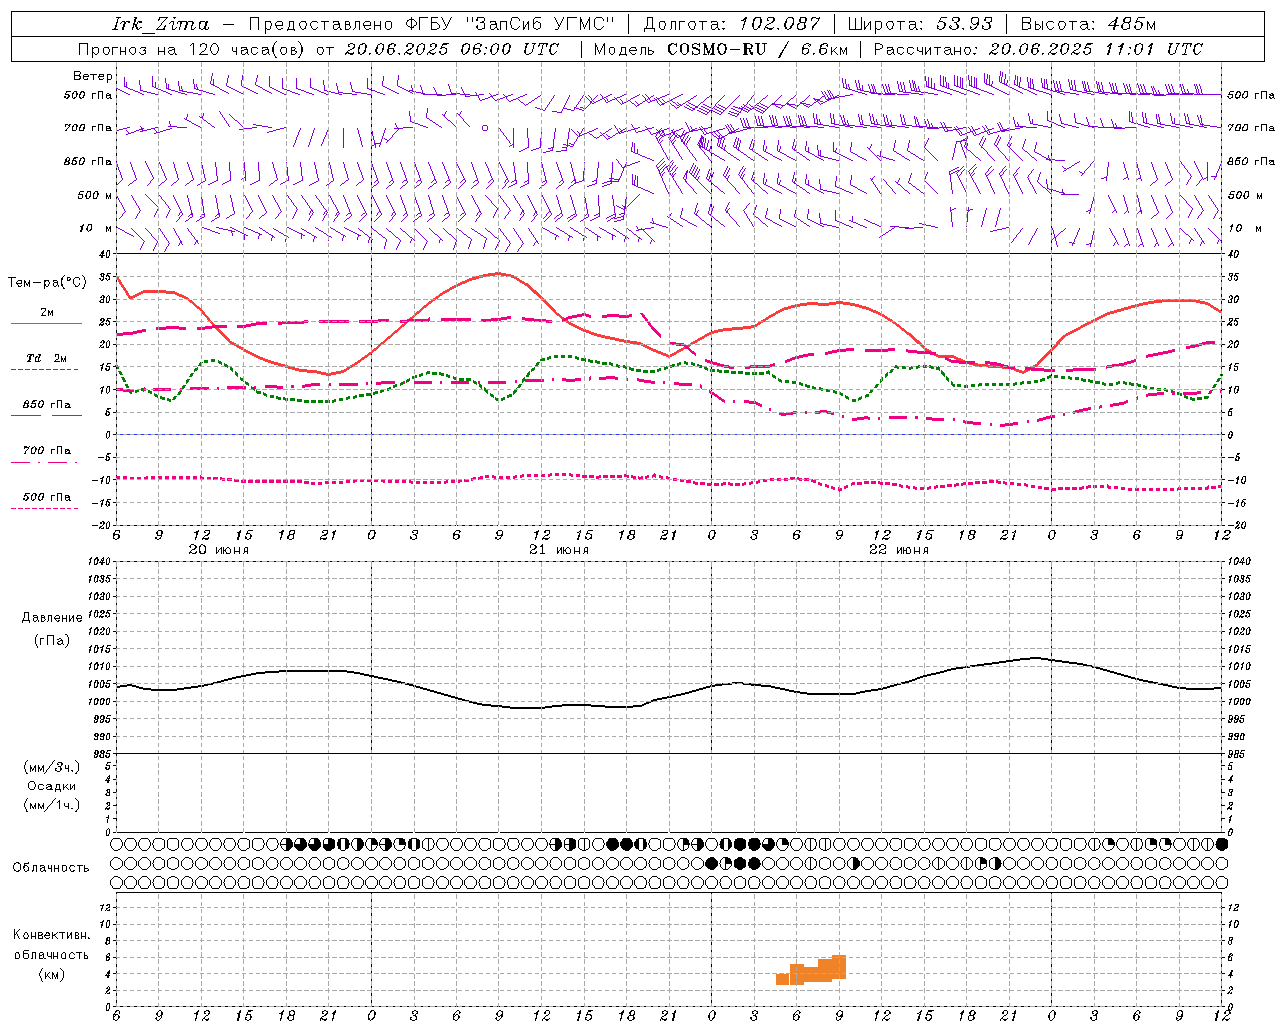Image resolution: width=1280 pixels, height=1024 pixels.
Task: Click the 'Тем-ра(°C)' temperature panel label
Action: 47,283
